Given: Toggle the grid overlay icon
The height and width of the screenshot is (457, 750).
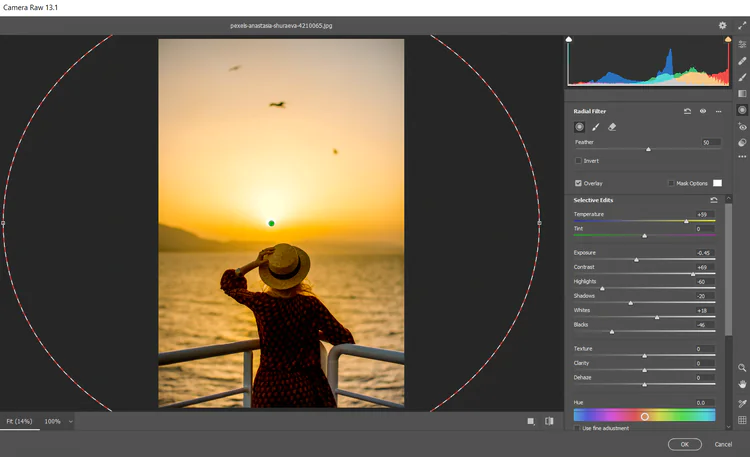Looking at the screenshot, I should [742, 420].
